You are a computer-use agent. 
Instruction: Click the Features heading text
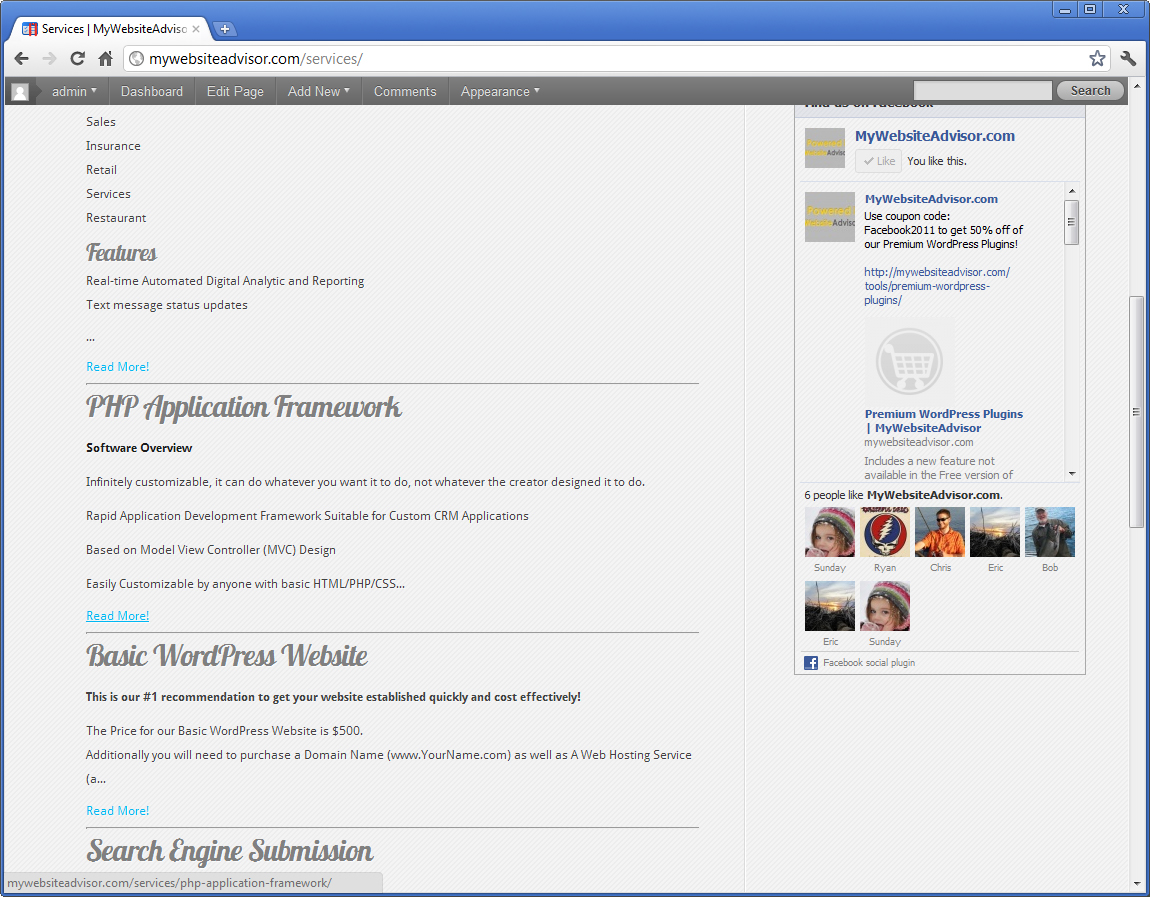click(x=121, y=253)
